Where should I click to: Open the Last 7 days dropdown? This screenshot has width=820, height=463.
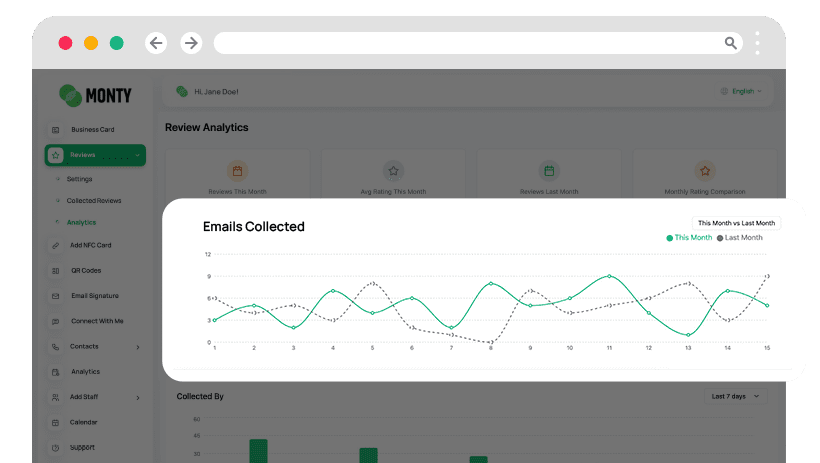coord(735,397)
